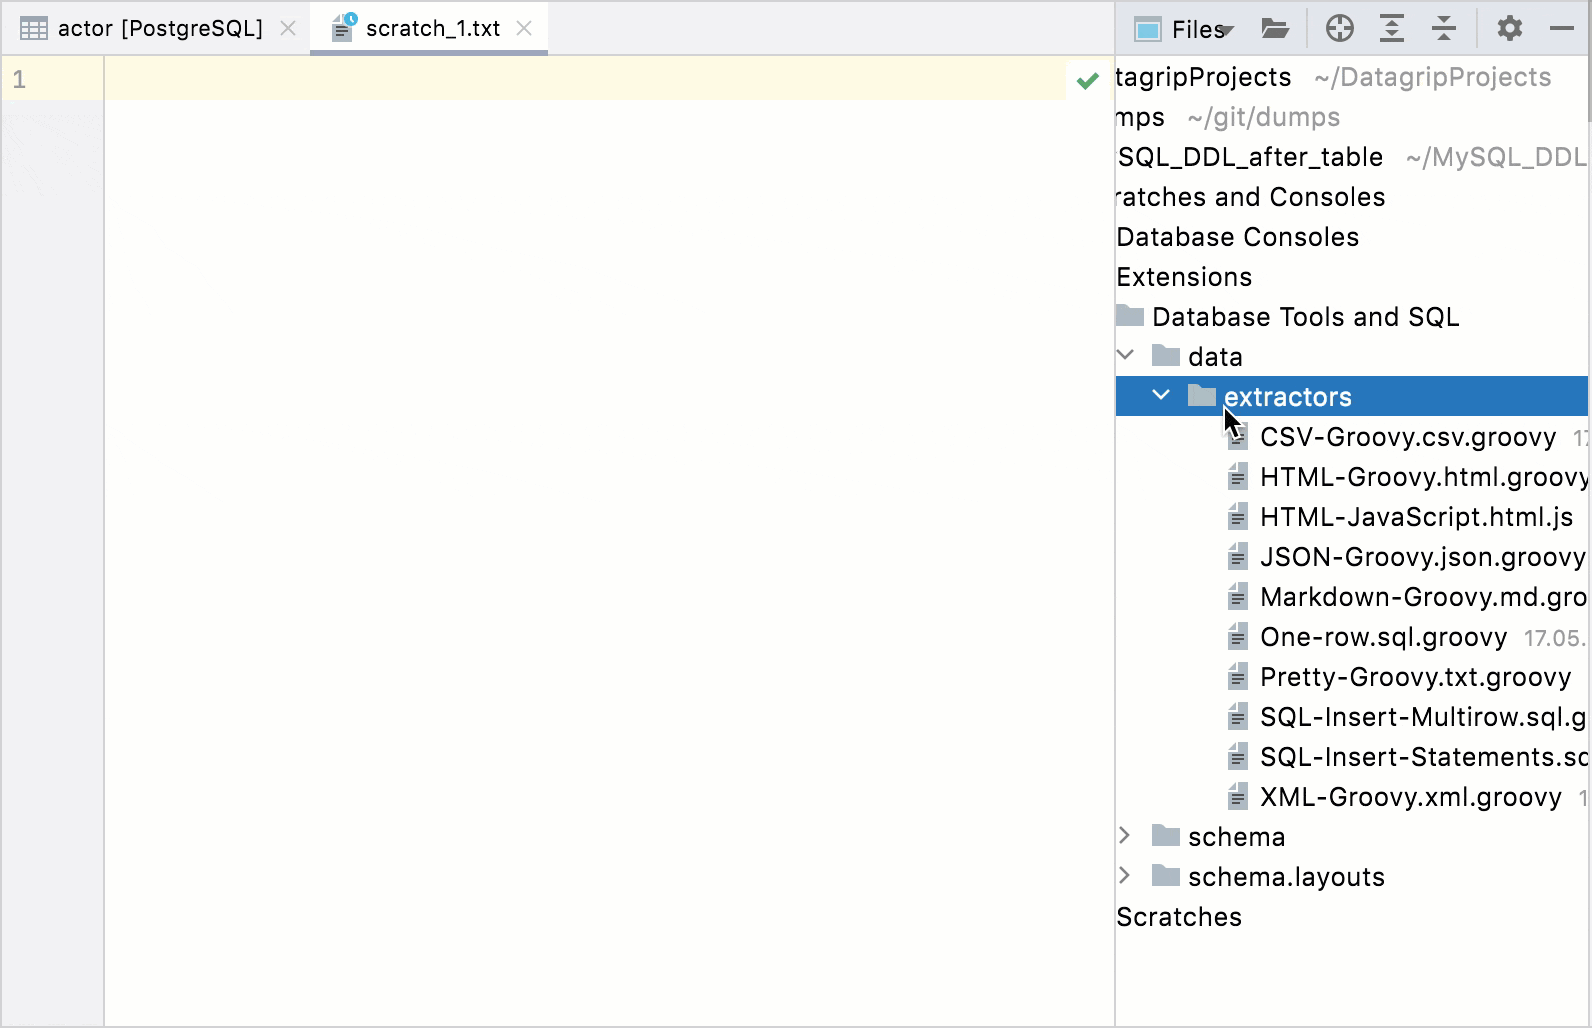Click the Collapse All icon in Files toolbar

pos(1444,29)
